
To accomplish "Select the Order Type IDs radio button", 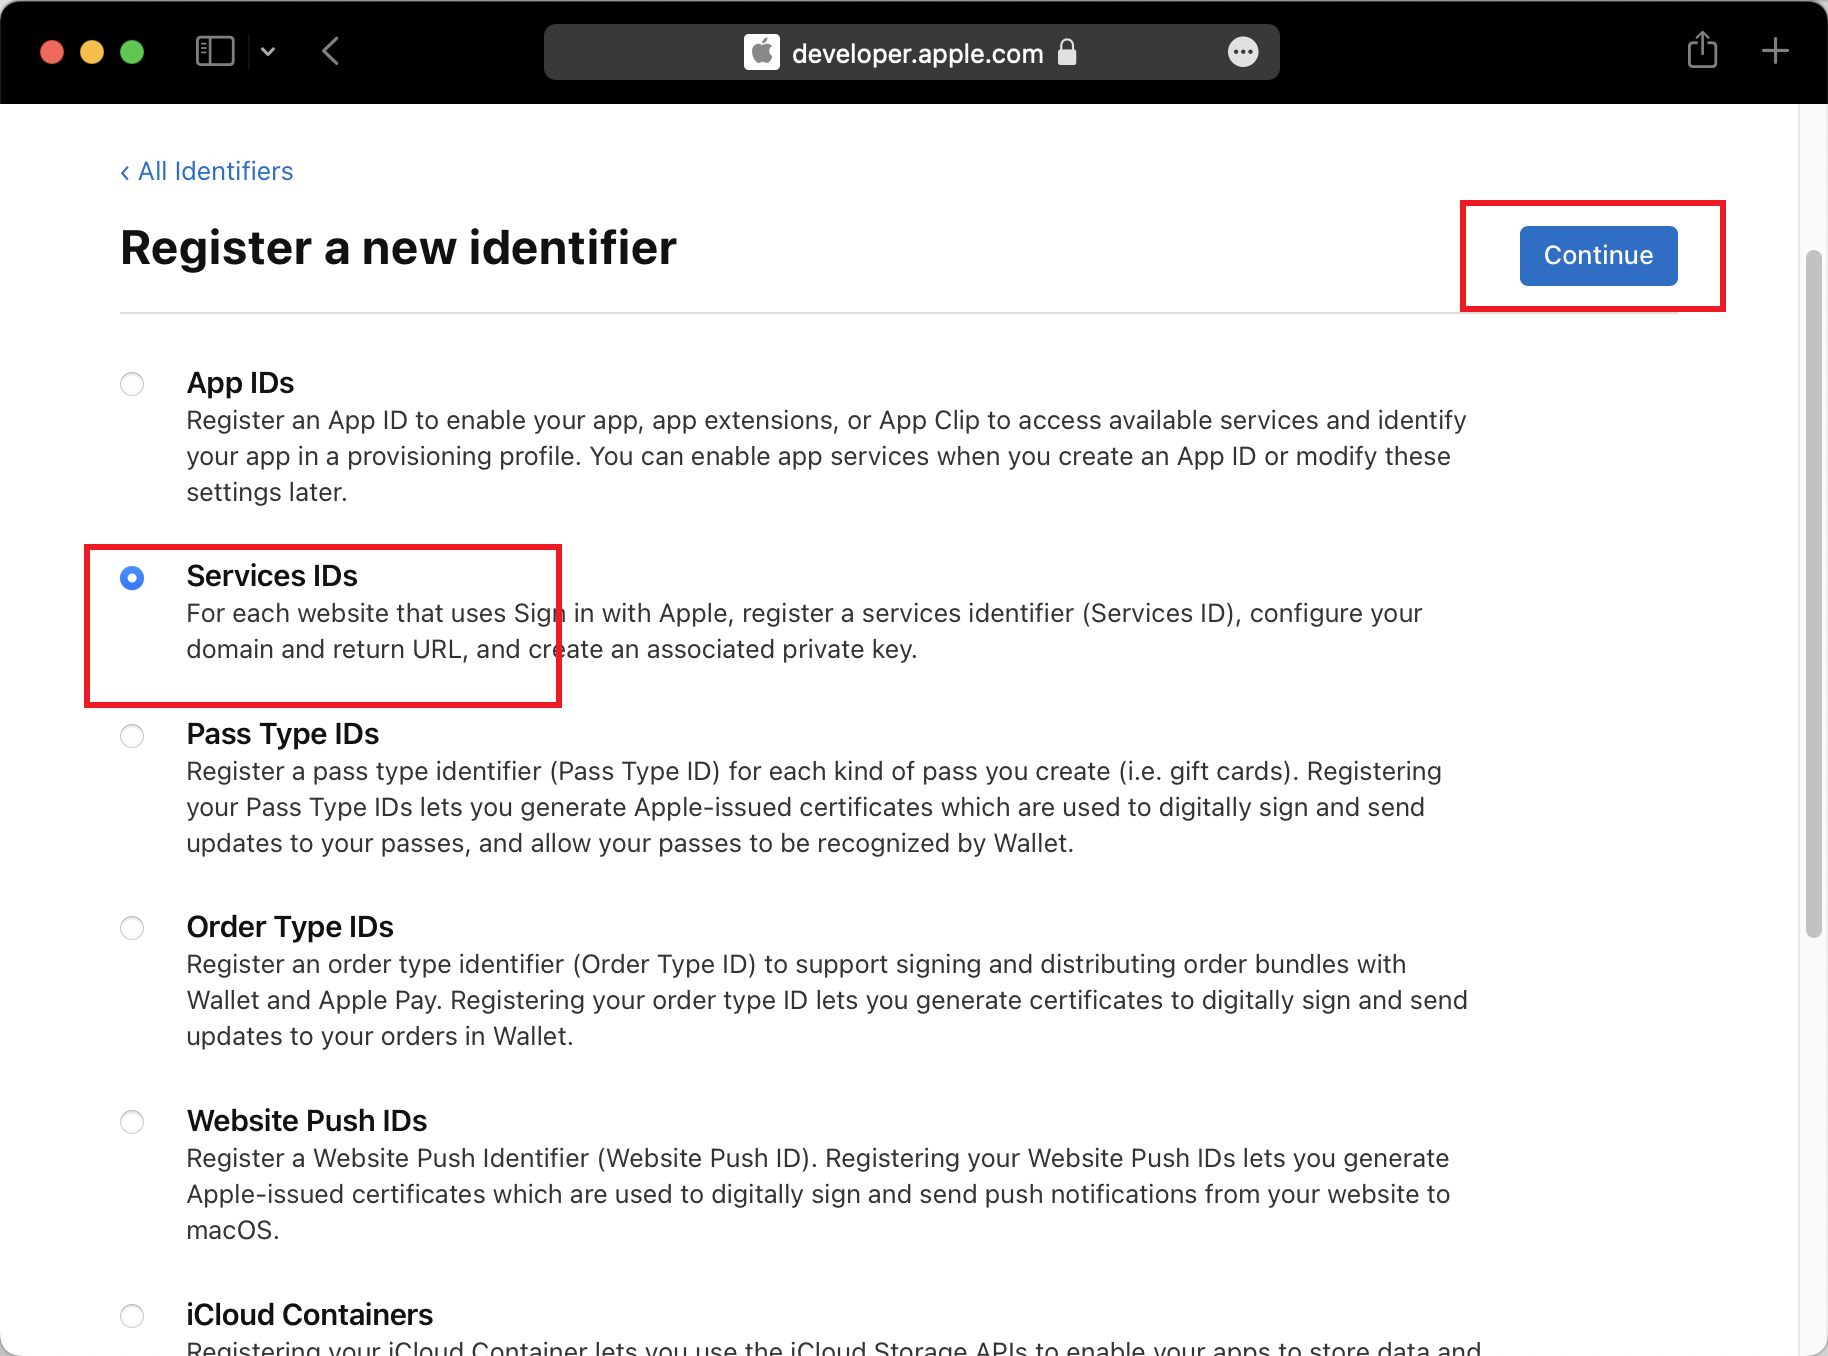I will [132, 928].
